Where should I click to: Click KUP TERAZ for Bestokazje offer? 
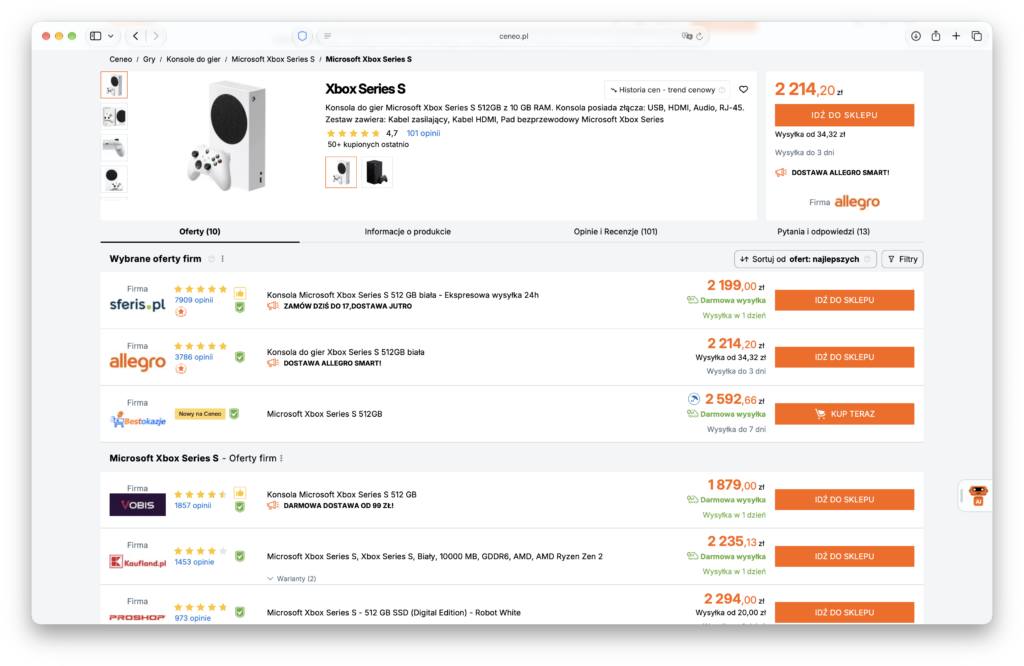844,414
